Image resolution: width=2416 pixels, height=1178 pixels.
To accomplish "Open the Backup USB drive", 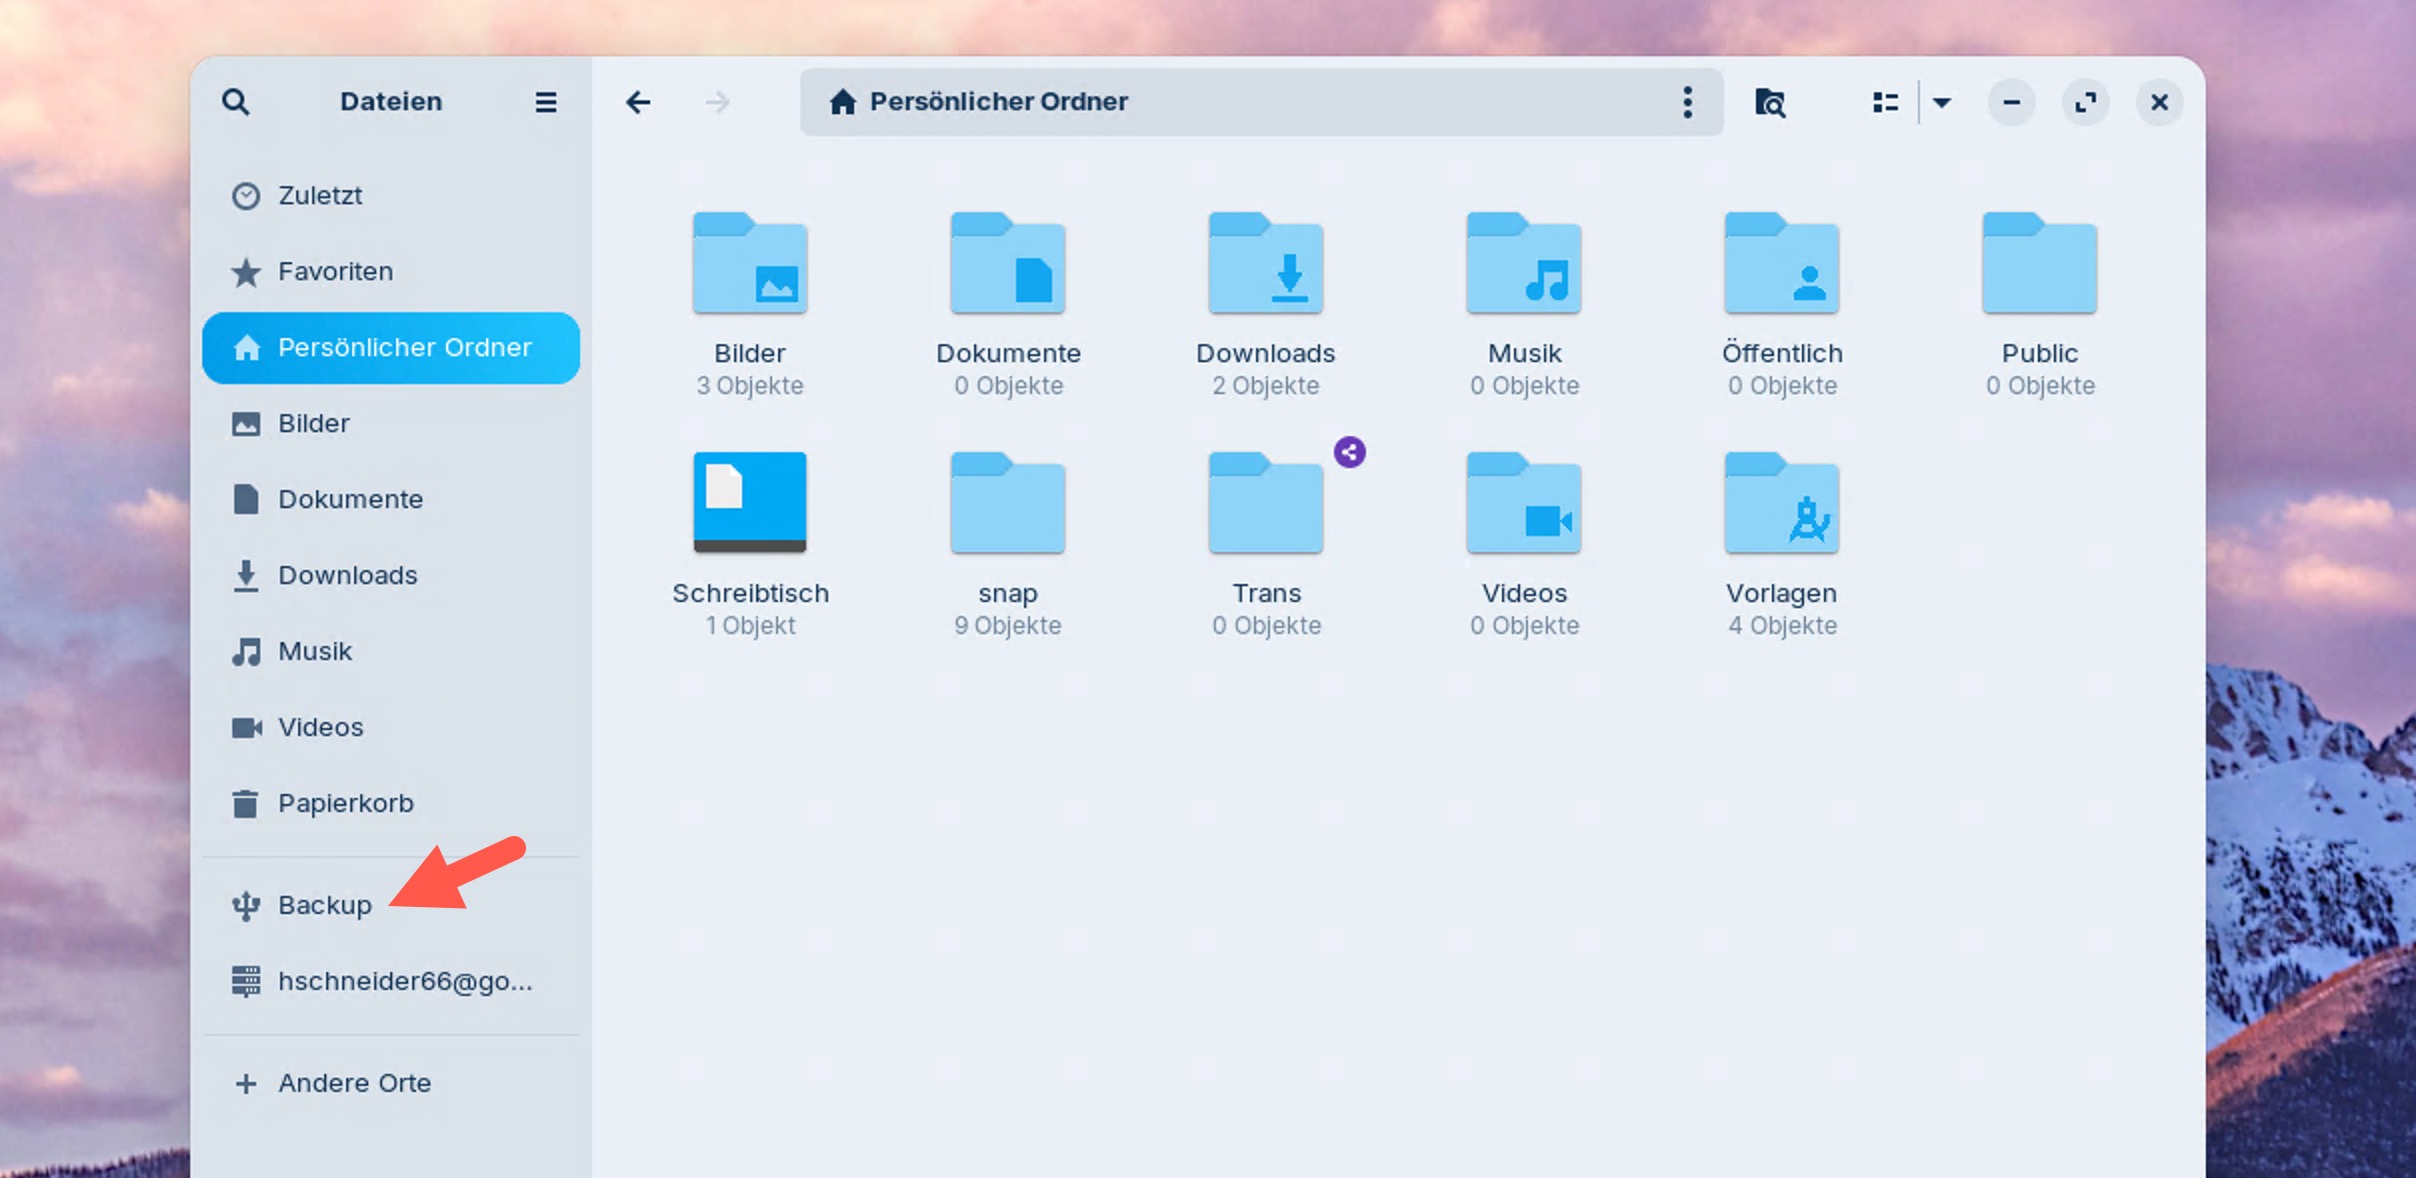I will (x=324, y=906).
